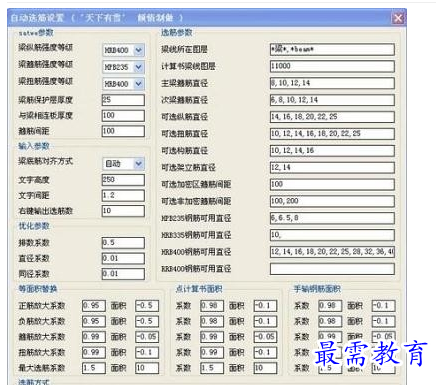Select the 同径系数 input field
Image resolution: width=436 pixels, height=385 pixels.
click(x=123, y=274)
